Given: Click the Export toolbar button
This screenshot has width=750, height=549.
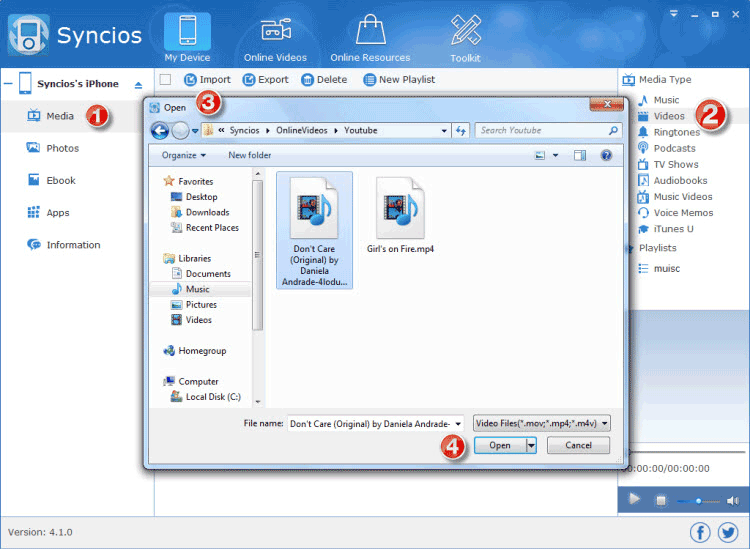Looking at the screenshot, I should [x=265, y=79].
